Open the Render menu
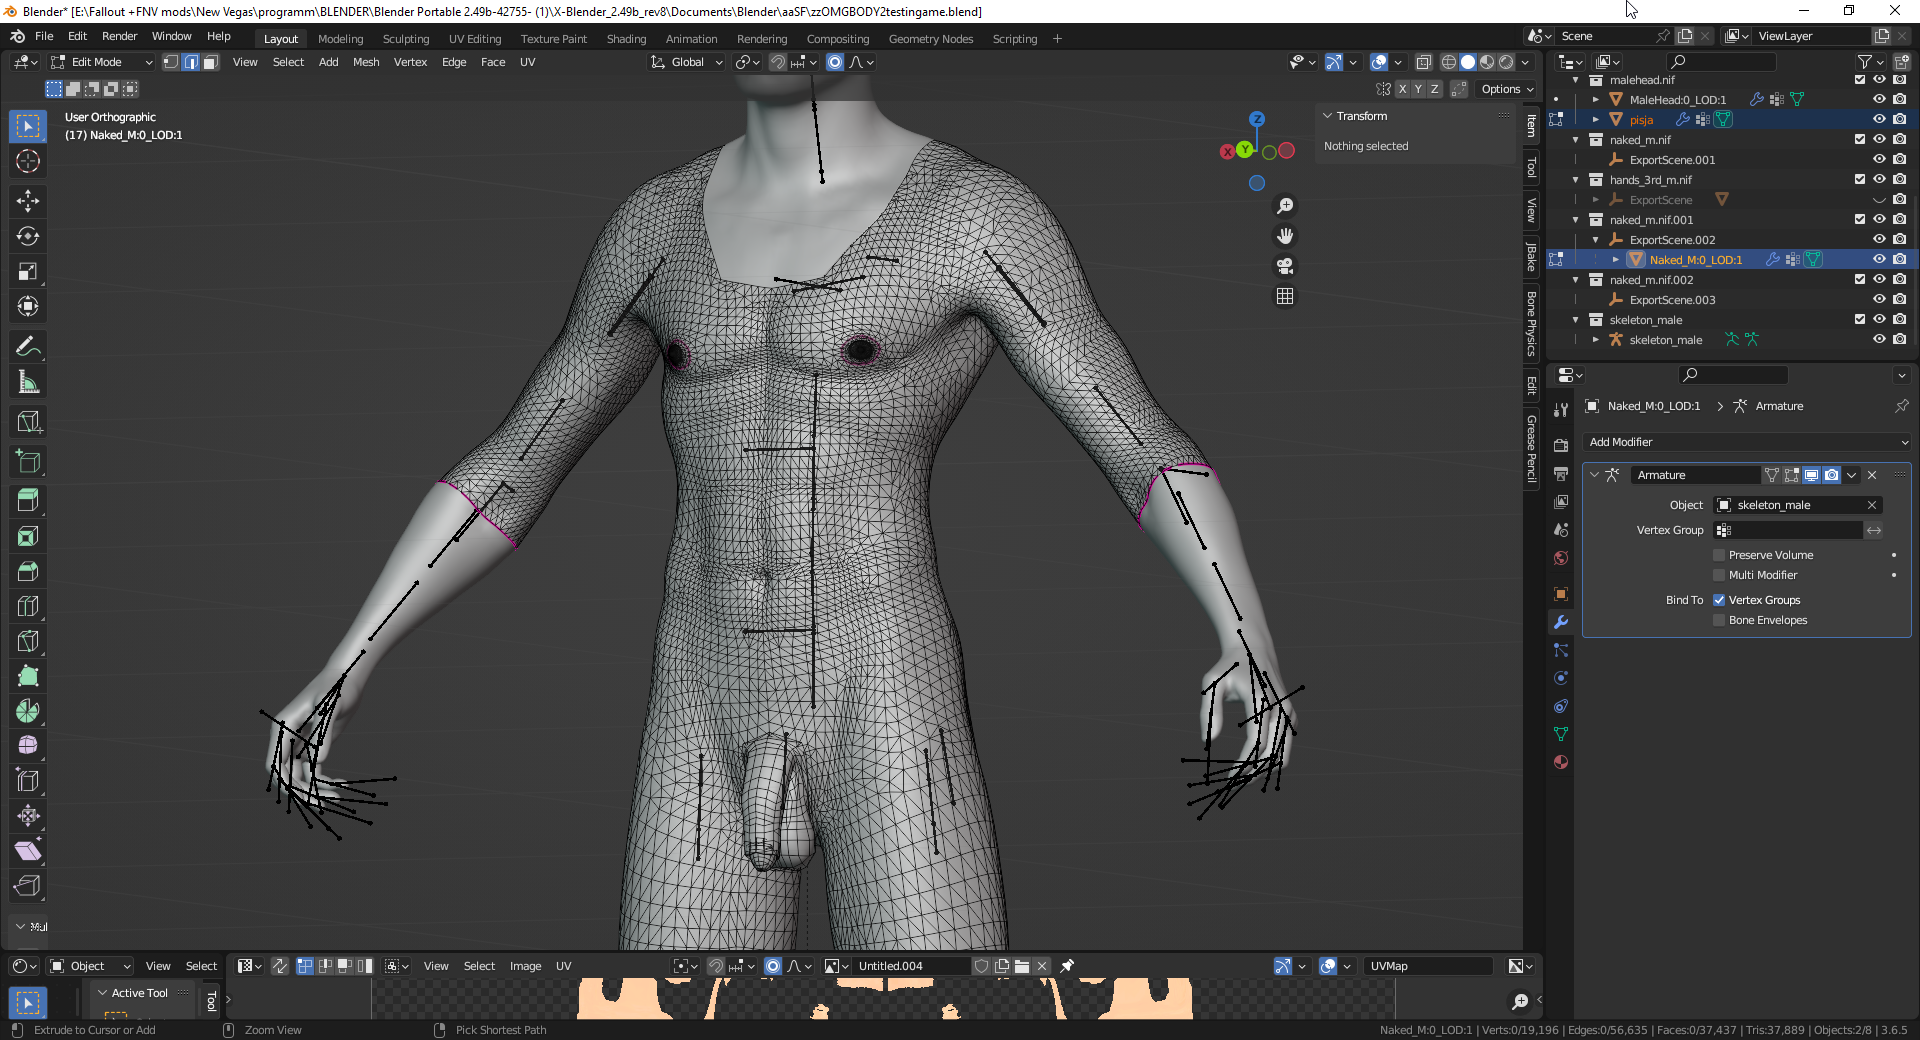Image resolution: width=1920 pixels, height=1040 pixels. pyautogui.click(x=119, y=36)
